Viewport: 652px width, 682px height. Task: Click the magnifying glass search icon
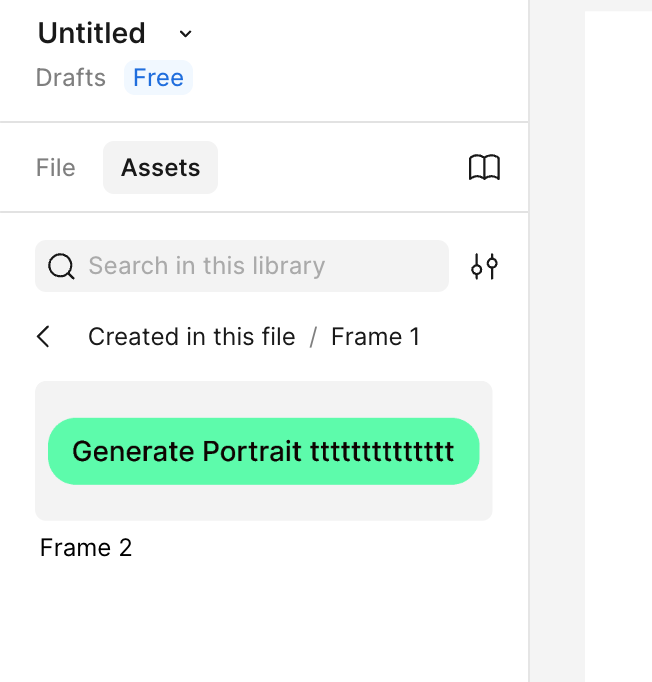[x=61, y=266]
